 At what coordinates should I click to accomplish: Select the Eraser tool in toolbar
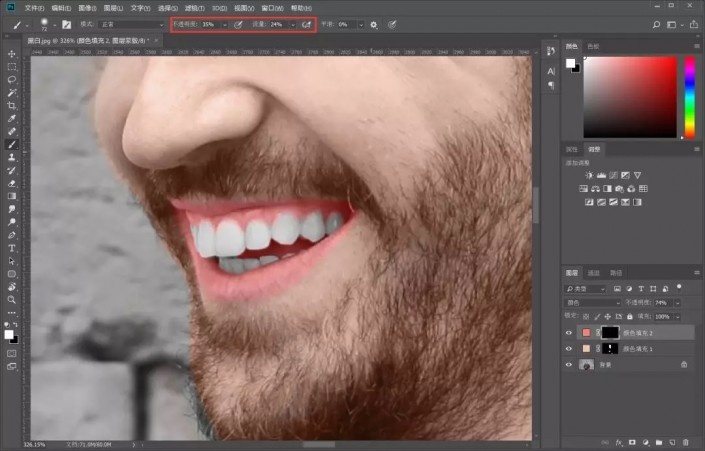(x=12, y=183)
